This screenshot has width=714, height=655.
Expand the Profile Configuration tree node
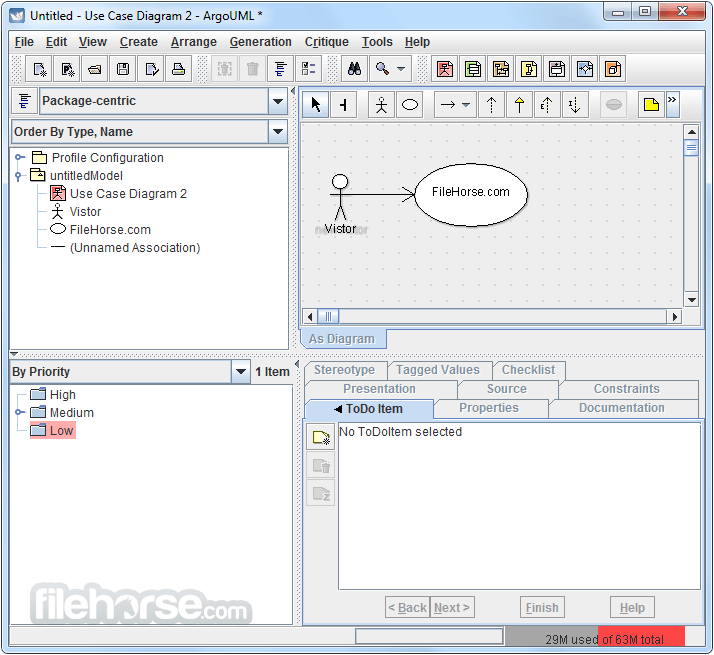click(19, 158)
